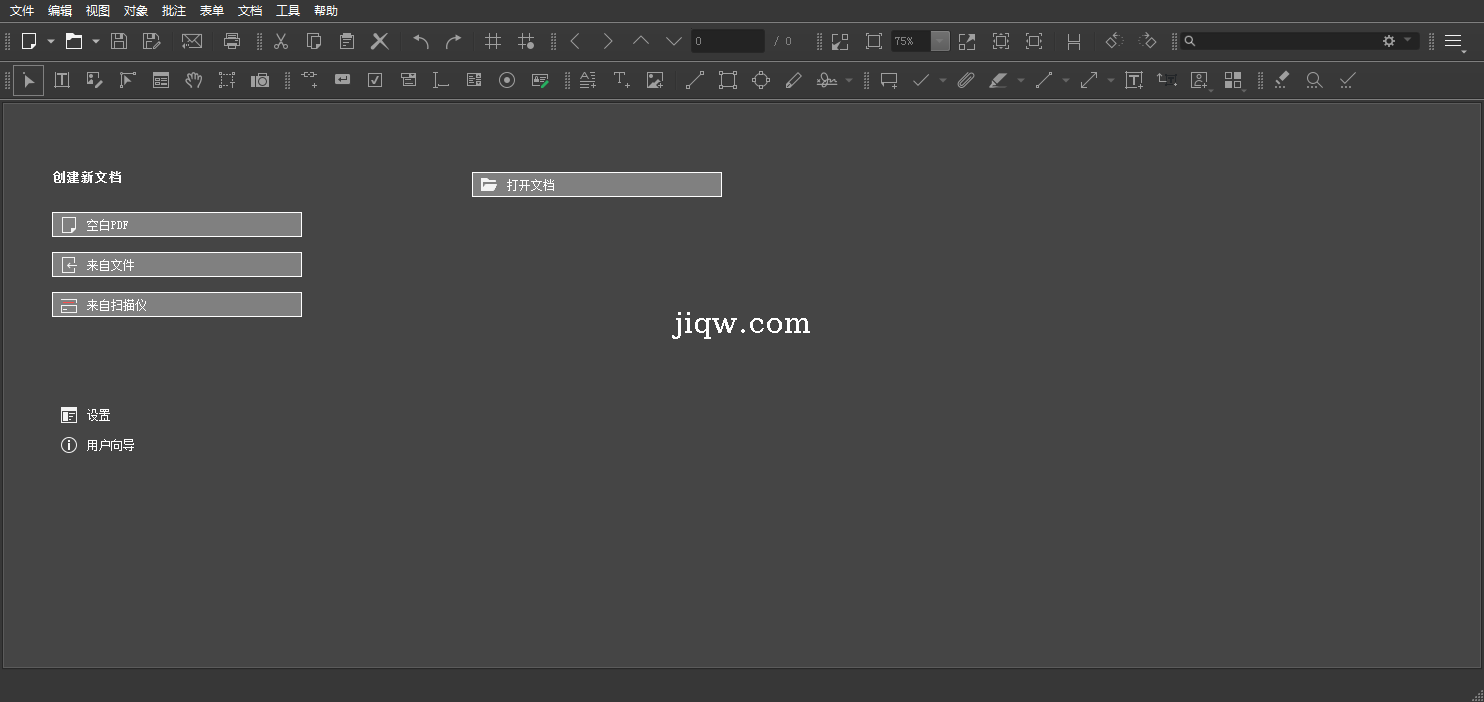Toggle the snap to grid button
The image size is (1484, 702).
click(525, 41)
